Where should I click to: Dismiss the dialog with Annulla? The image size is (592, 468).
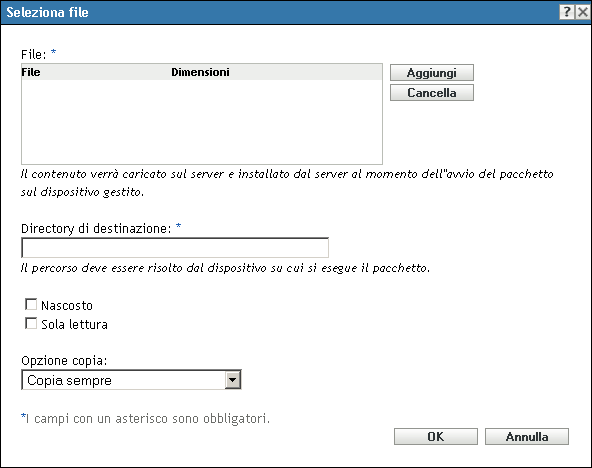[527, 437]
